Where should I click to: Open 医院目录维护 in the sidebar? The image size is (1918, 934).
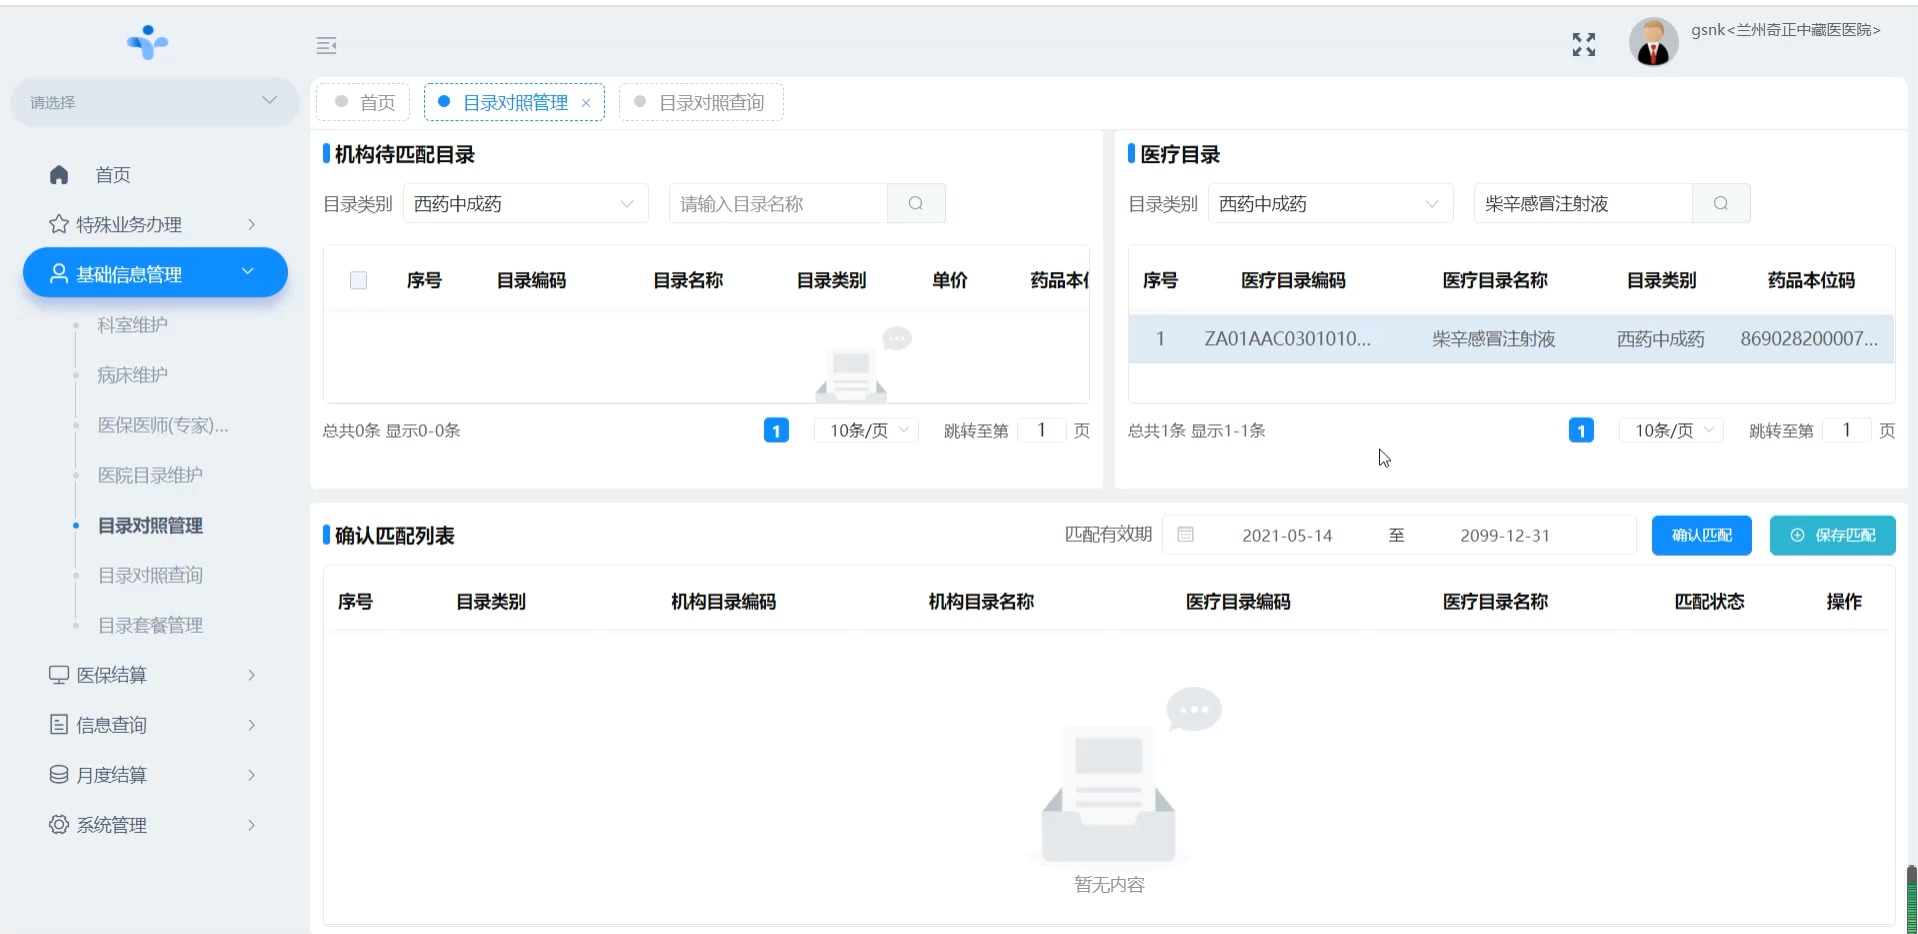pos(150,475)
